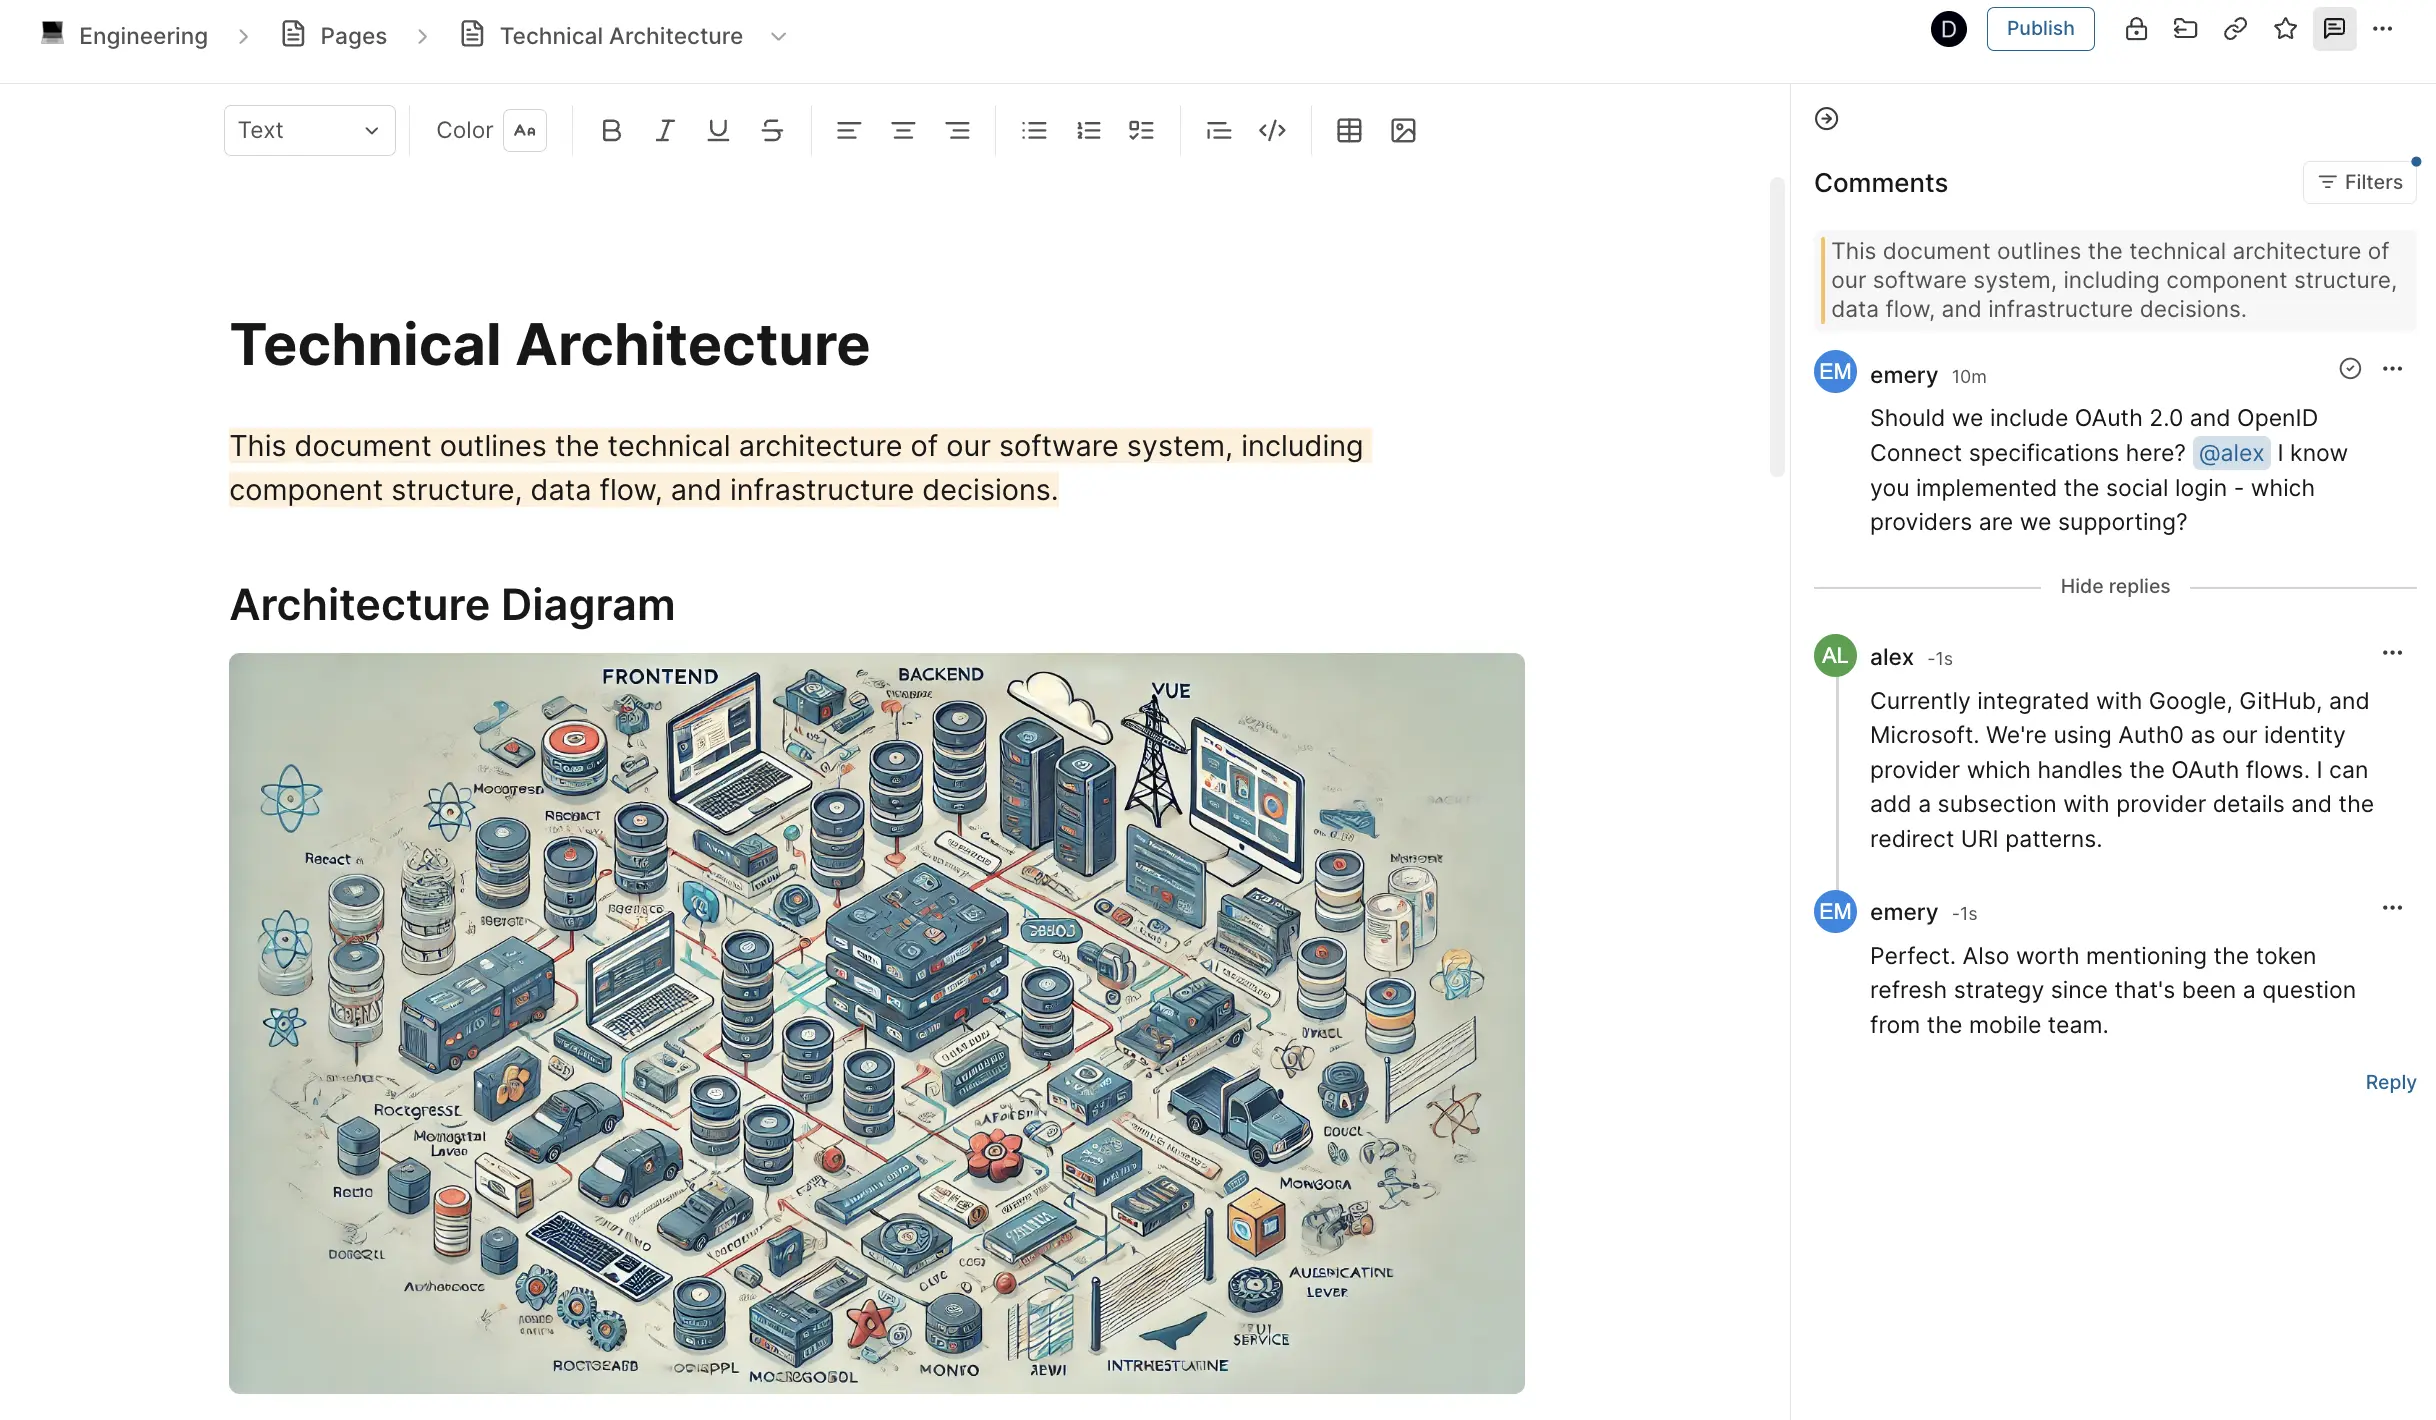Insert a code block
This screenshot has height=1420, width=2436.
pos(1272,130)
